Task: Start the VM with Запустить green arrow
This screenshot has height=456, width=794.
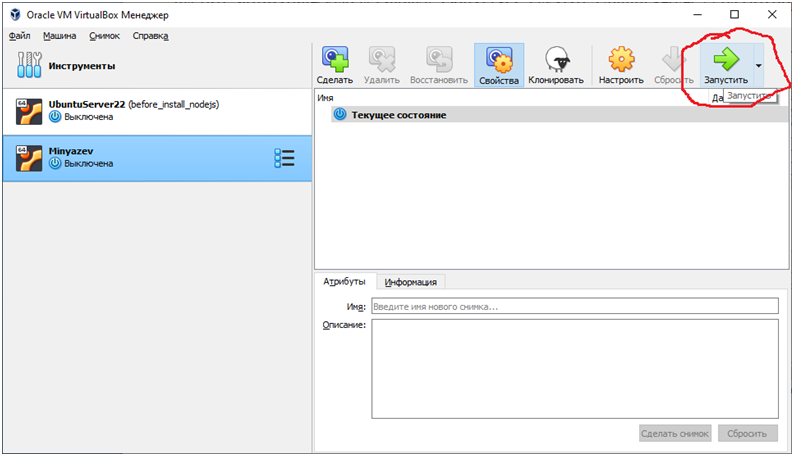Action: [726, 59]
